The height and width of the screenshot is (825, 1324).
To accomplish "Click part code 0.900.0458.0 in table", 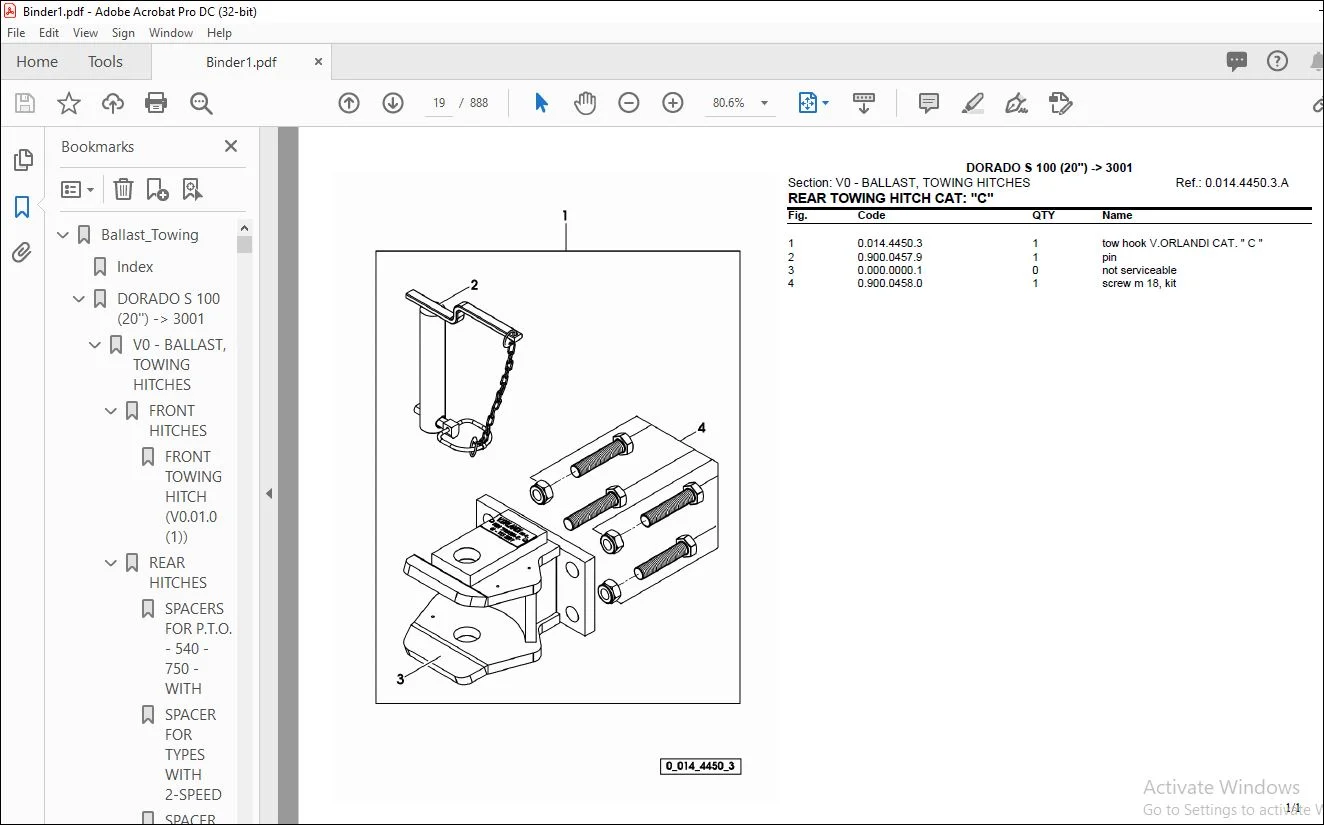I will point(890,283).
